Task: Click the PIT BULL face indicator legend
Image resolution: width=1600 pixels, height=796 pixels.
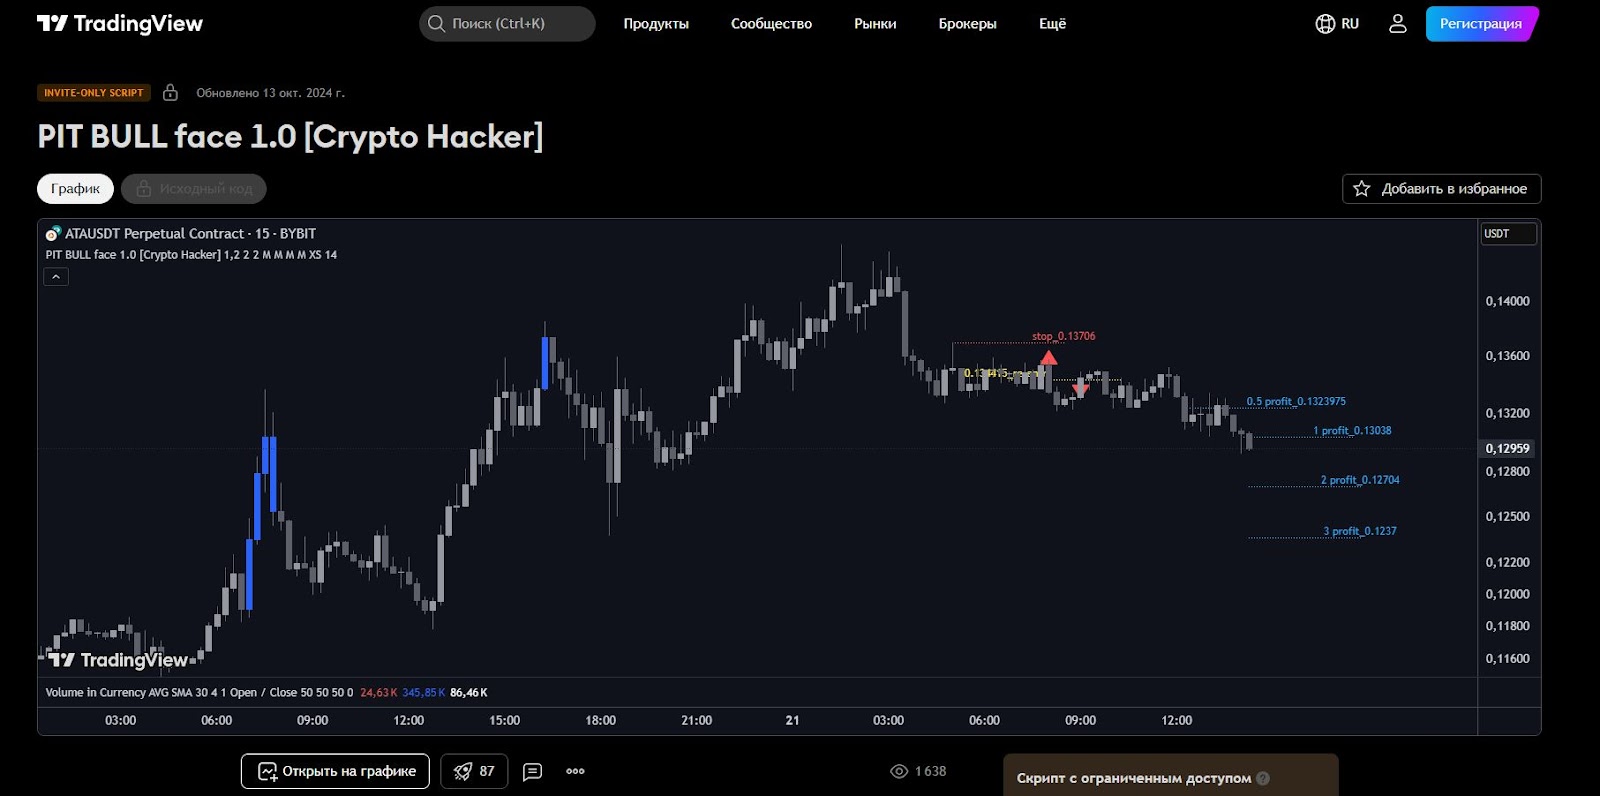Action: click(x=191, y=255)
